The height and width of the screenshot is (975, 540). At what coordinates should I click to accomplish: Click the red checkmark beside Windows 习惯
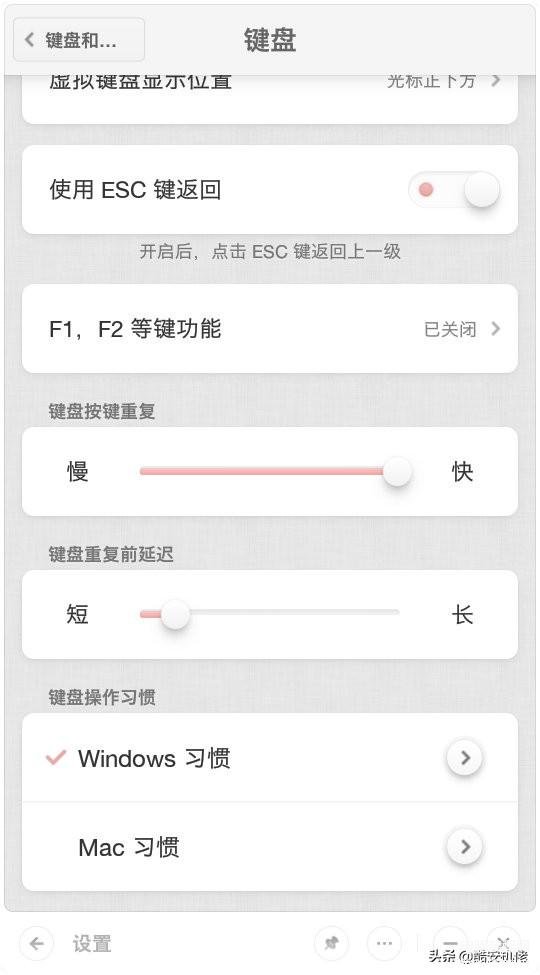(56, 757)
